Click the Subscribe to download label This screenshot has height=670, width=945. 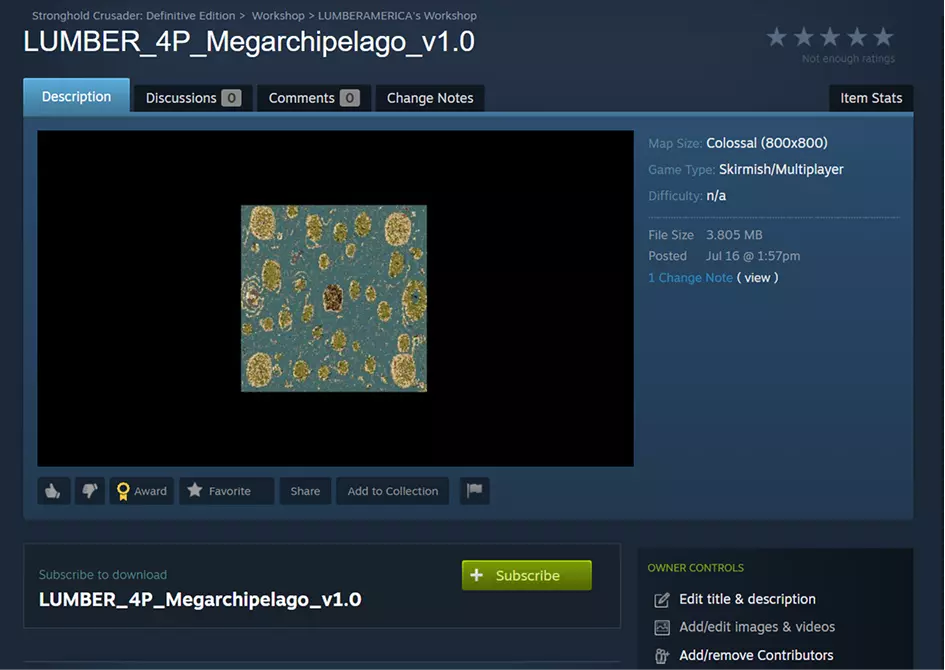[103, 575]
